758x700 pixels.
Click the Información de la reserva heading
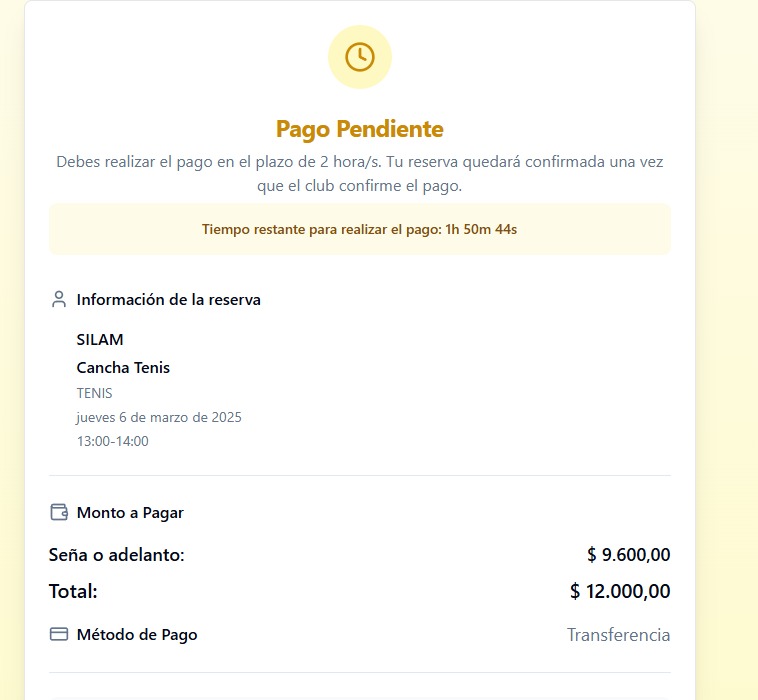(168, 299)
